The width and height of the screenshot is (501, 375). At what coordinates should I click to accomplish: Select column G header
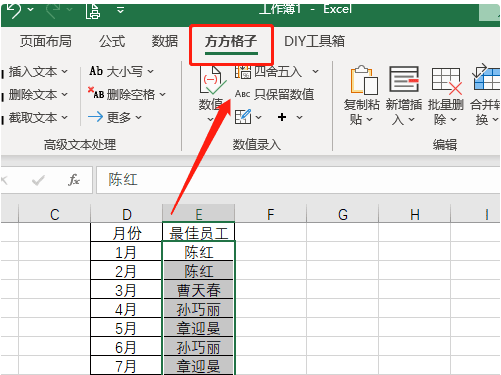pyautogui.click(x=343, y=214)
